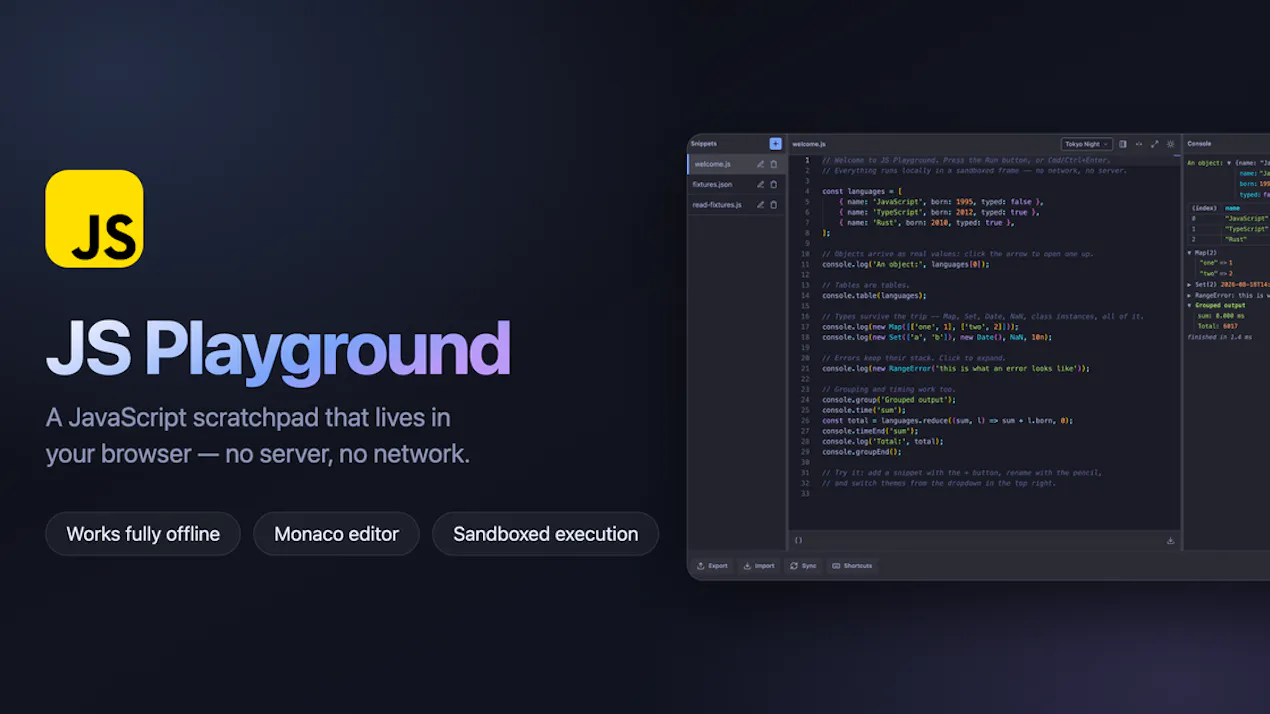
Task: Click the (index) table header in console
Action: 1205,208
